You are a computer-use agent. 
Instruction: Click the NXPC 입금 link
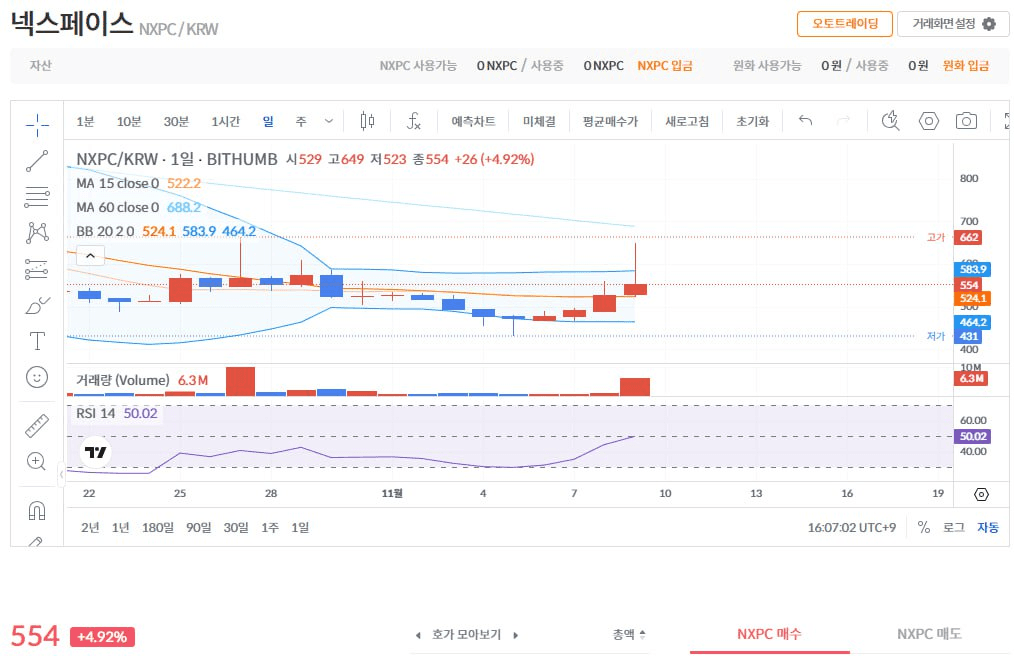665,66
